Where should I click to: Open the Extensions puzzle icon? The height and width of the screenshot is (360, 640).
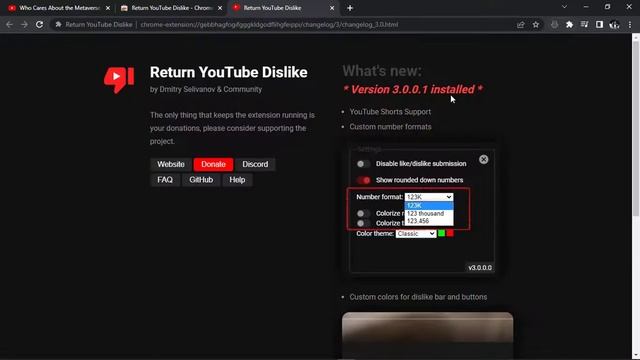(x=569, y=25)
